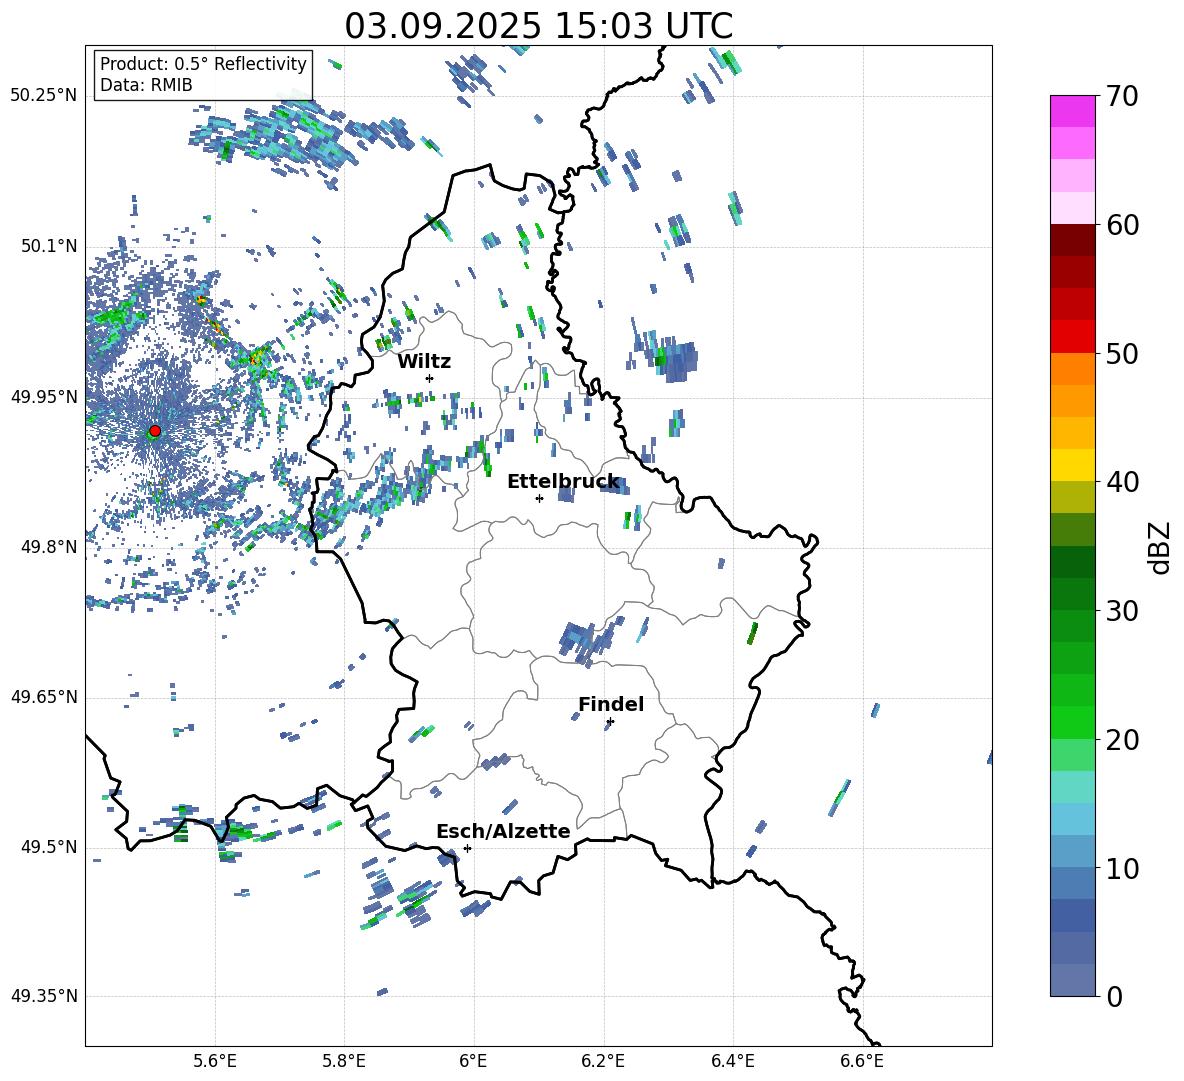Click the 6.6°E longitude label

pyautogui.click(x=862, y=1061)
